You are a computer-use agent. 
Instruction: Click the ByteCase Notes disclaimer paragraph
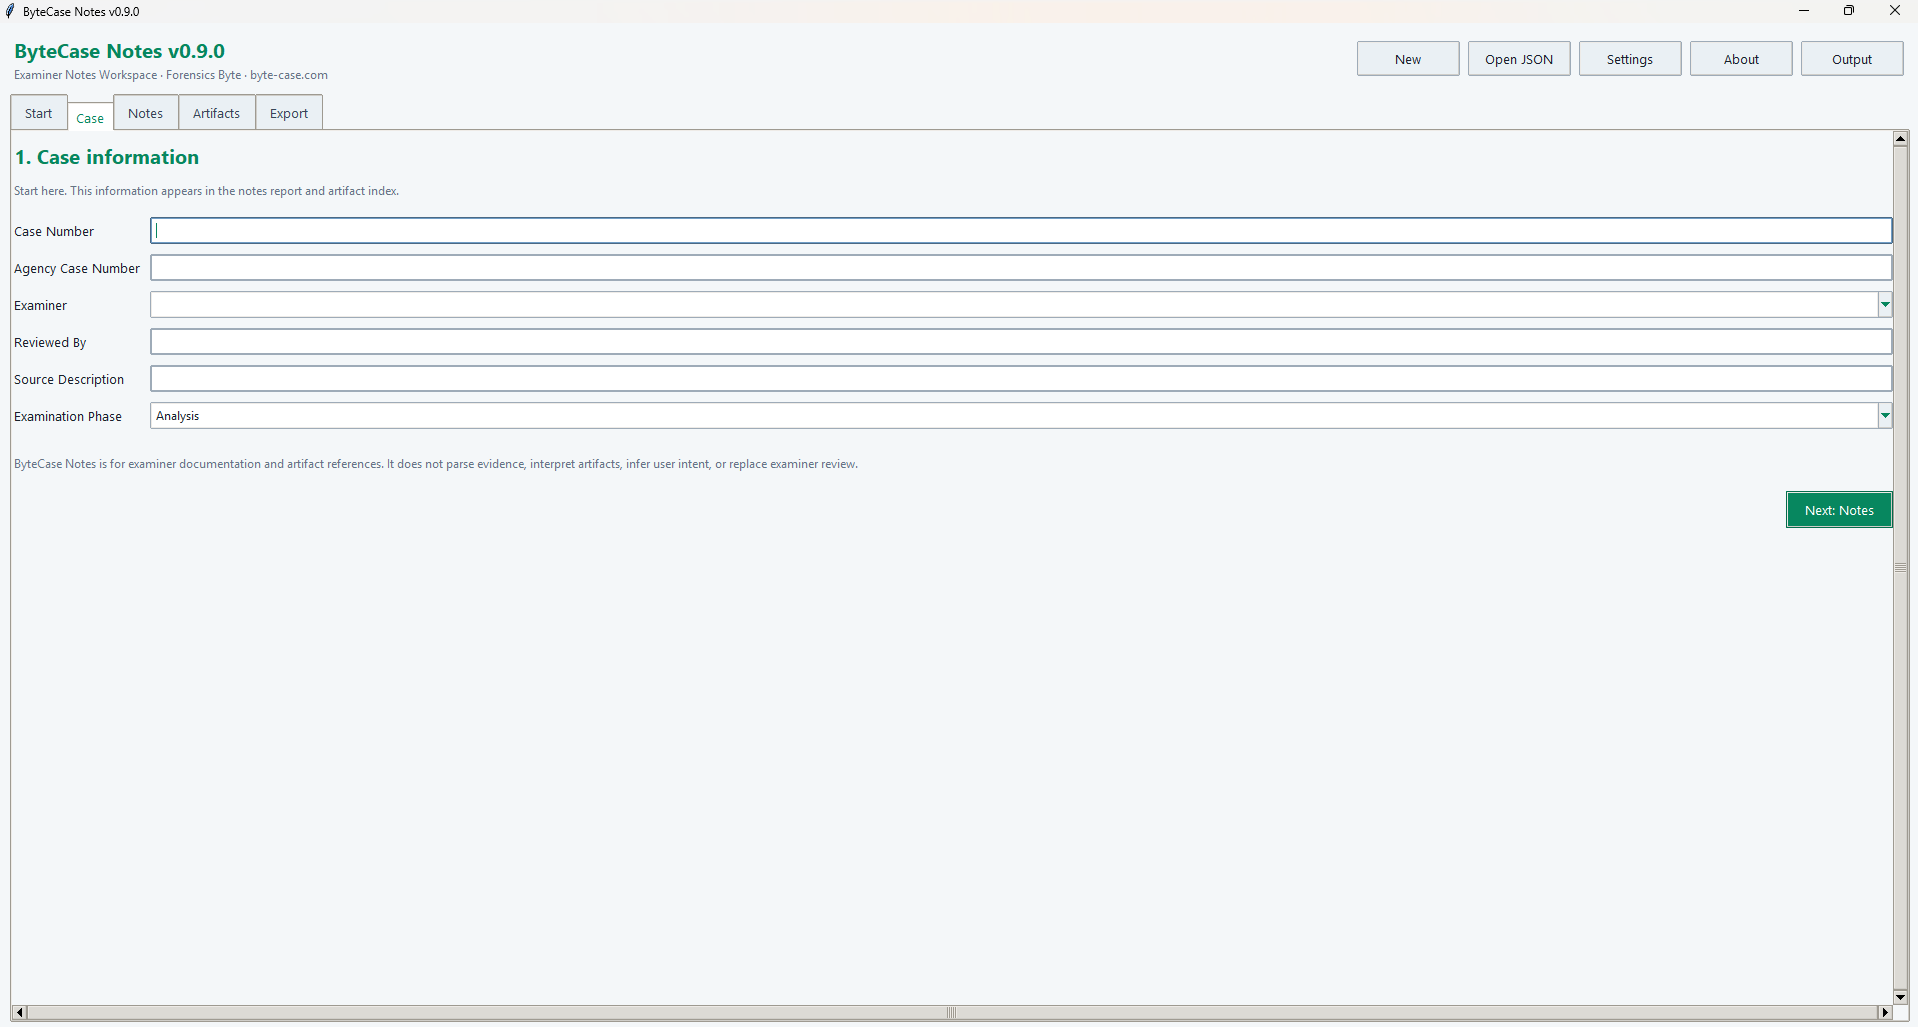436,464
